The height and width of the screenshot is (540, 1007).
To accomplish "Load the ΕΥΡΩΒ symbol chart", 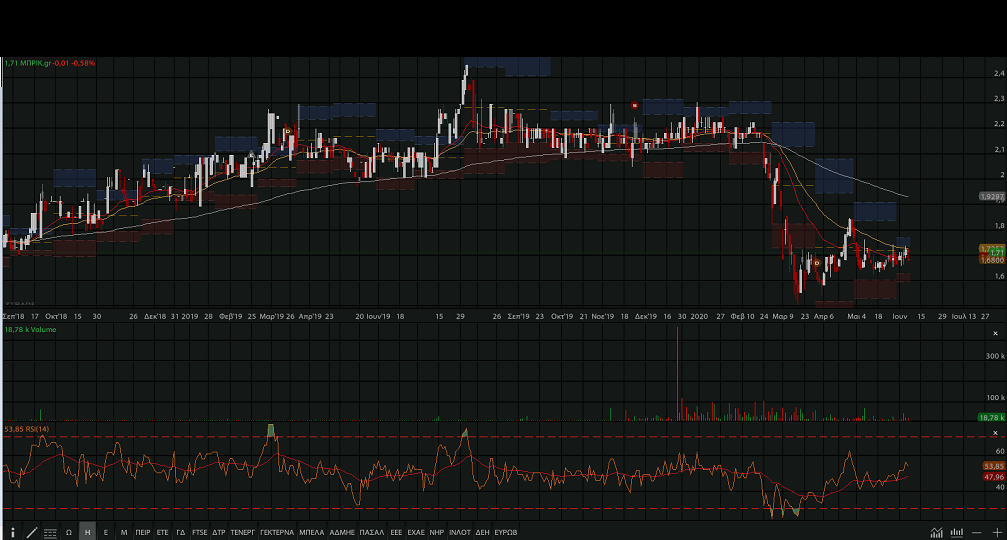I will coord(507,533).
